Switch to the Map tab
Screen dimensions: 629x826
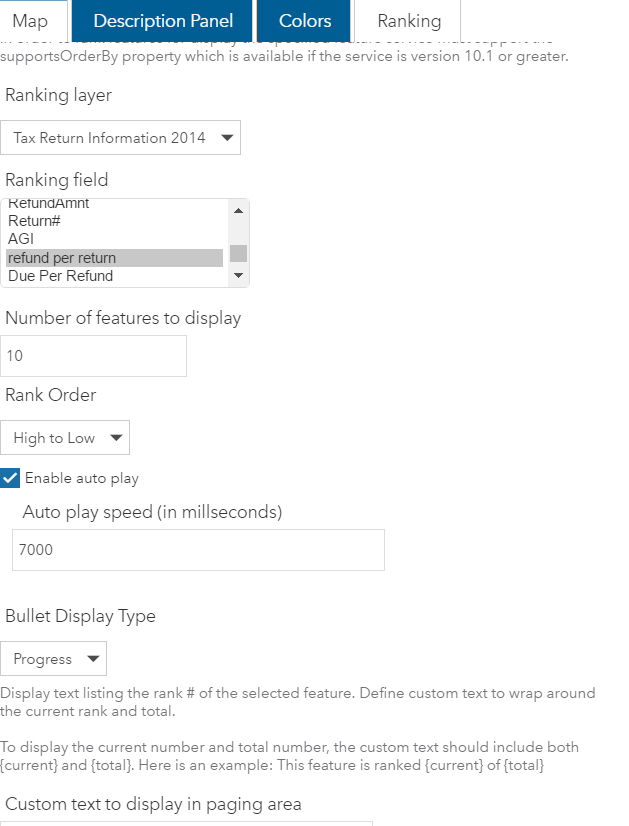click(30, 21)
